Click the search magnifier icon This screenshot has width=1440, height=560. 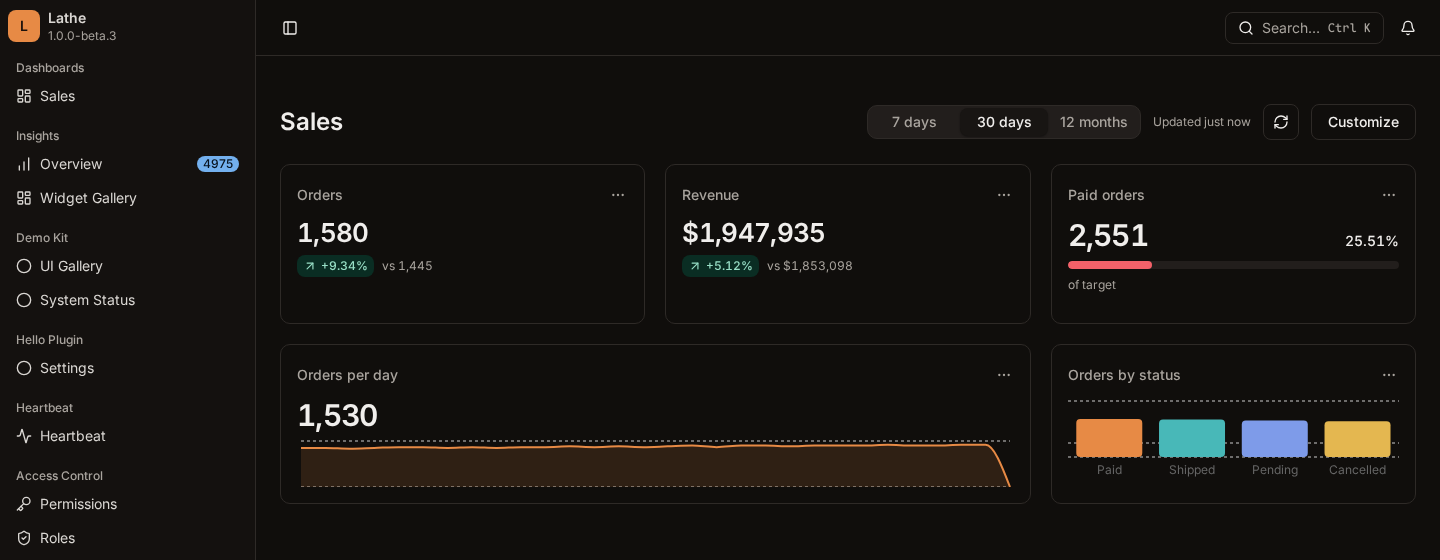[x=1246, y=28]
